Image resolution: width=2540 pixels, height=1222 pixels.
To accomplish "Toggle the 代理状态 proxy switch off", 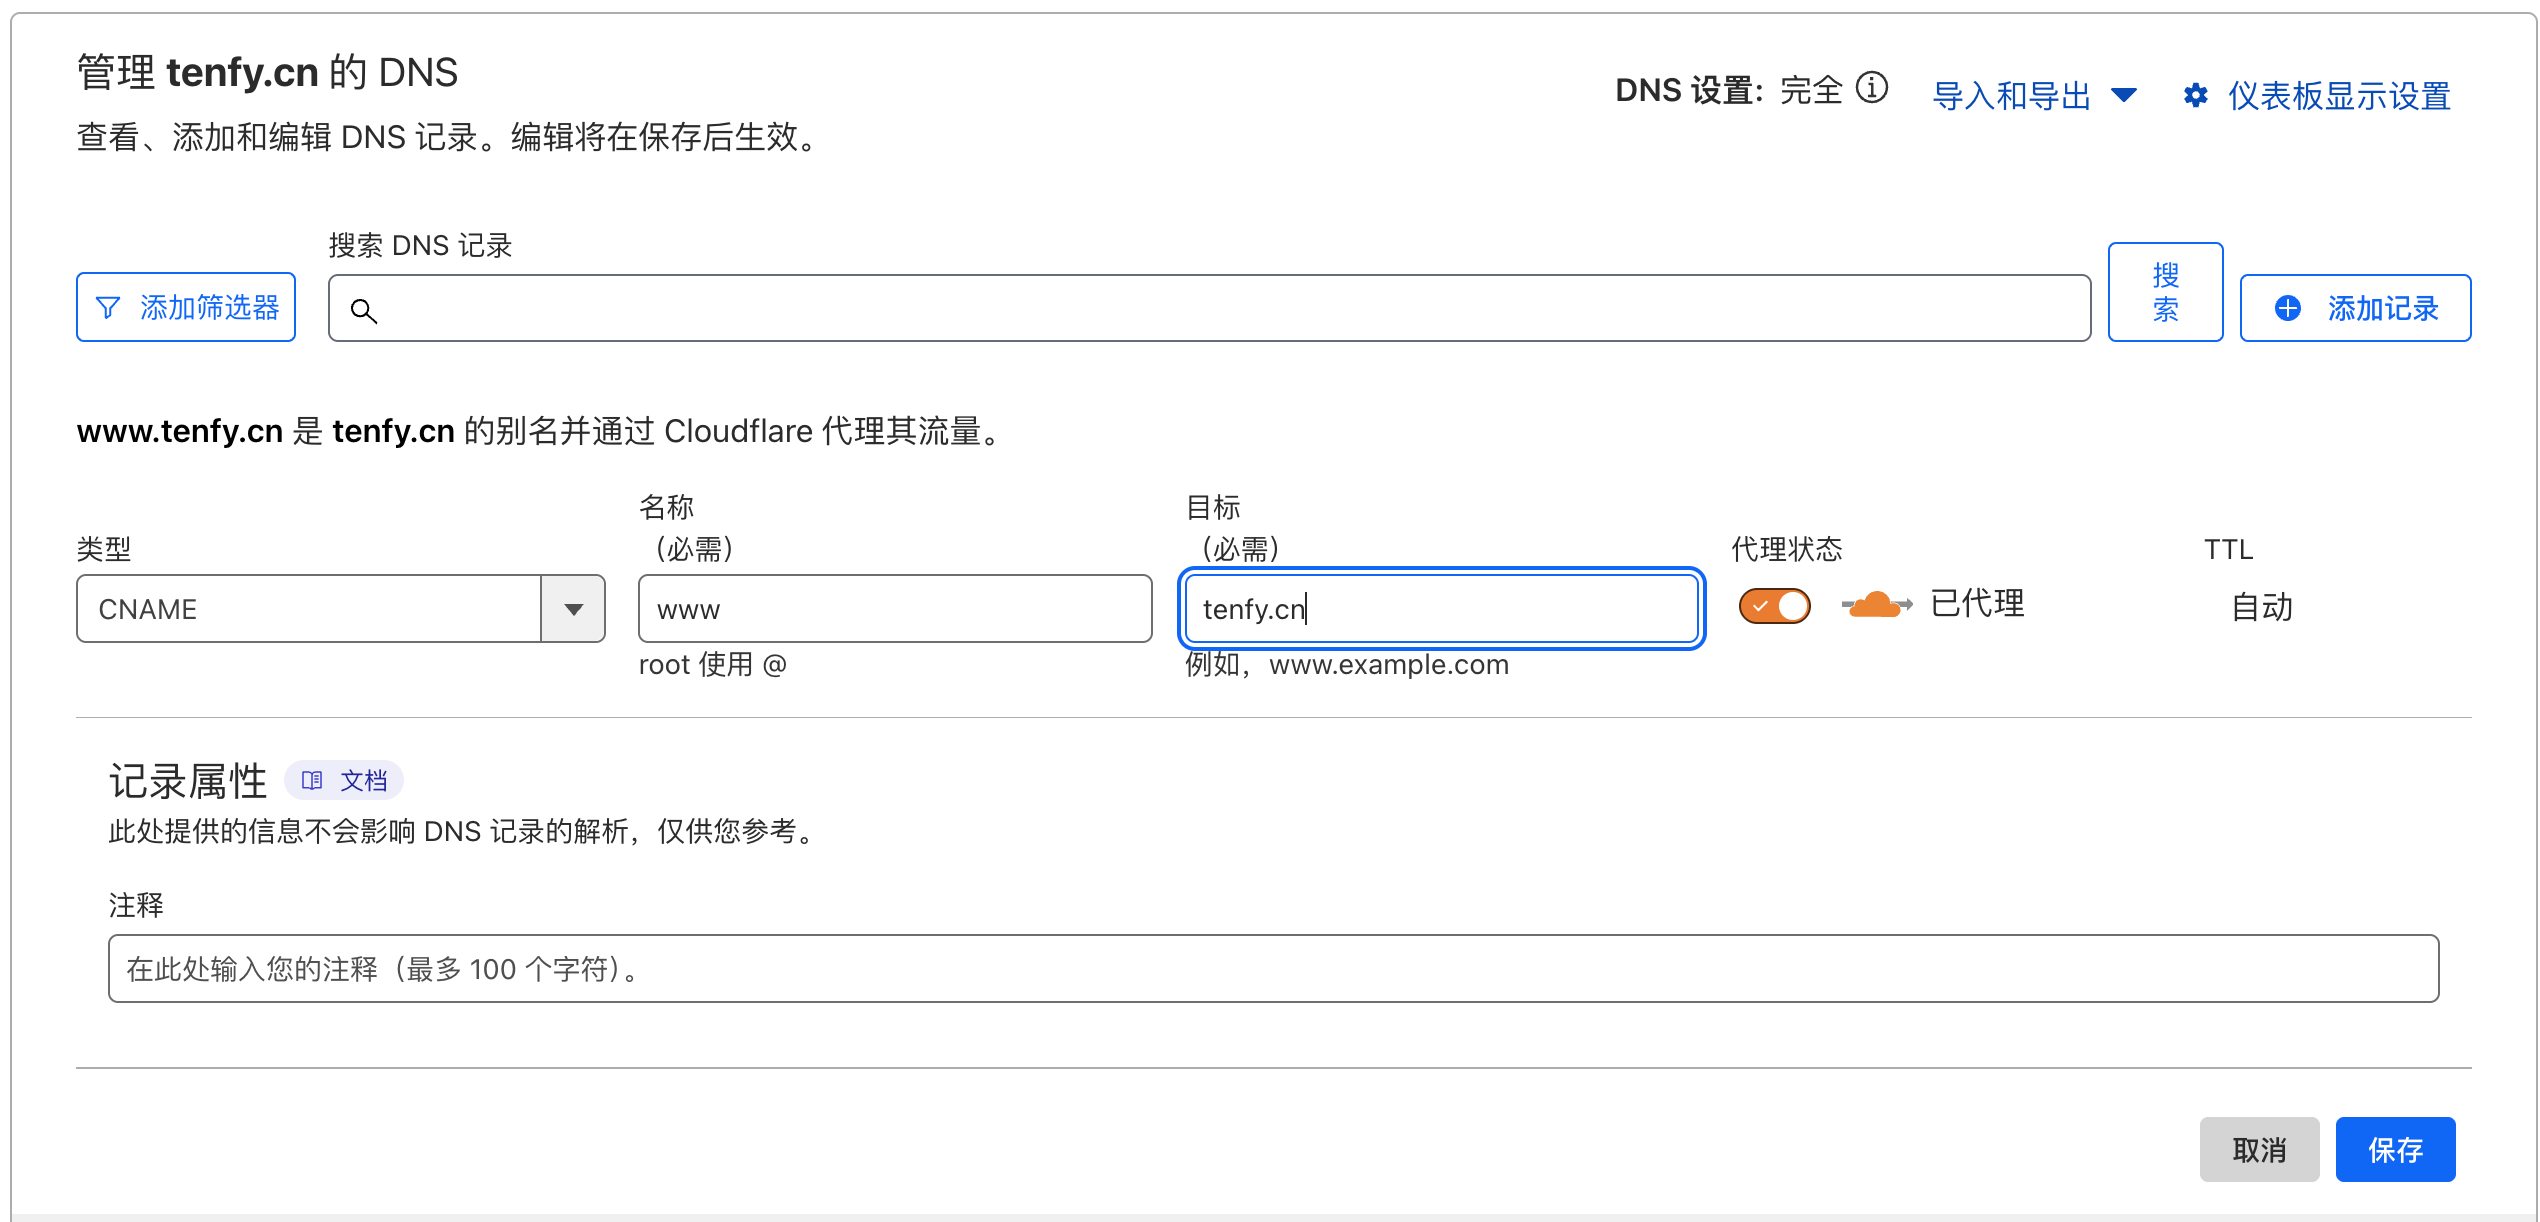I will [1775, 605].
